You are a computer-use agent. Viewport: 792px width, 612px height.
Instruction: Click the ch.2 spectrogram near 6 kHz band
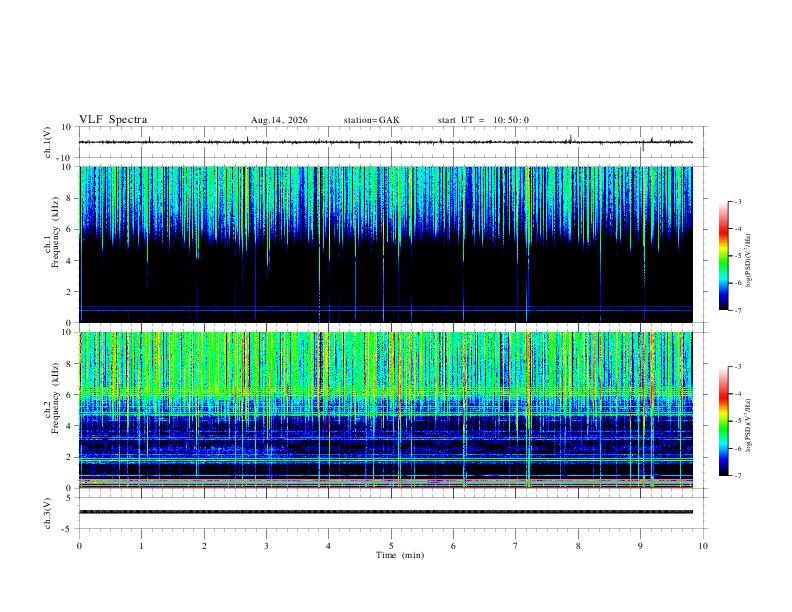coord(386,392)
